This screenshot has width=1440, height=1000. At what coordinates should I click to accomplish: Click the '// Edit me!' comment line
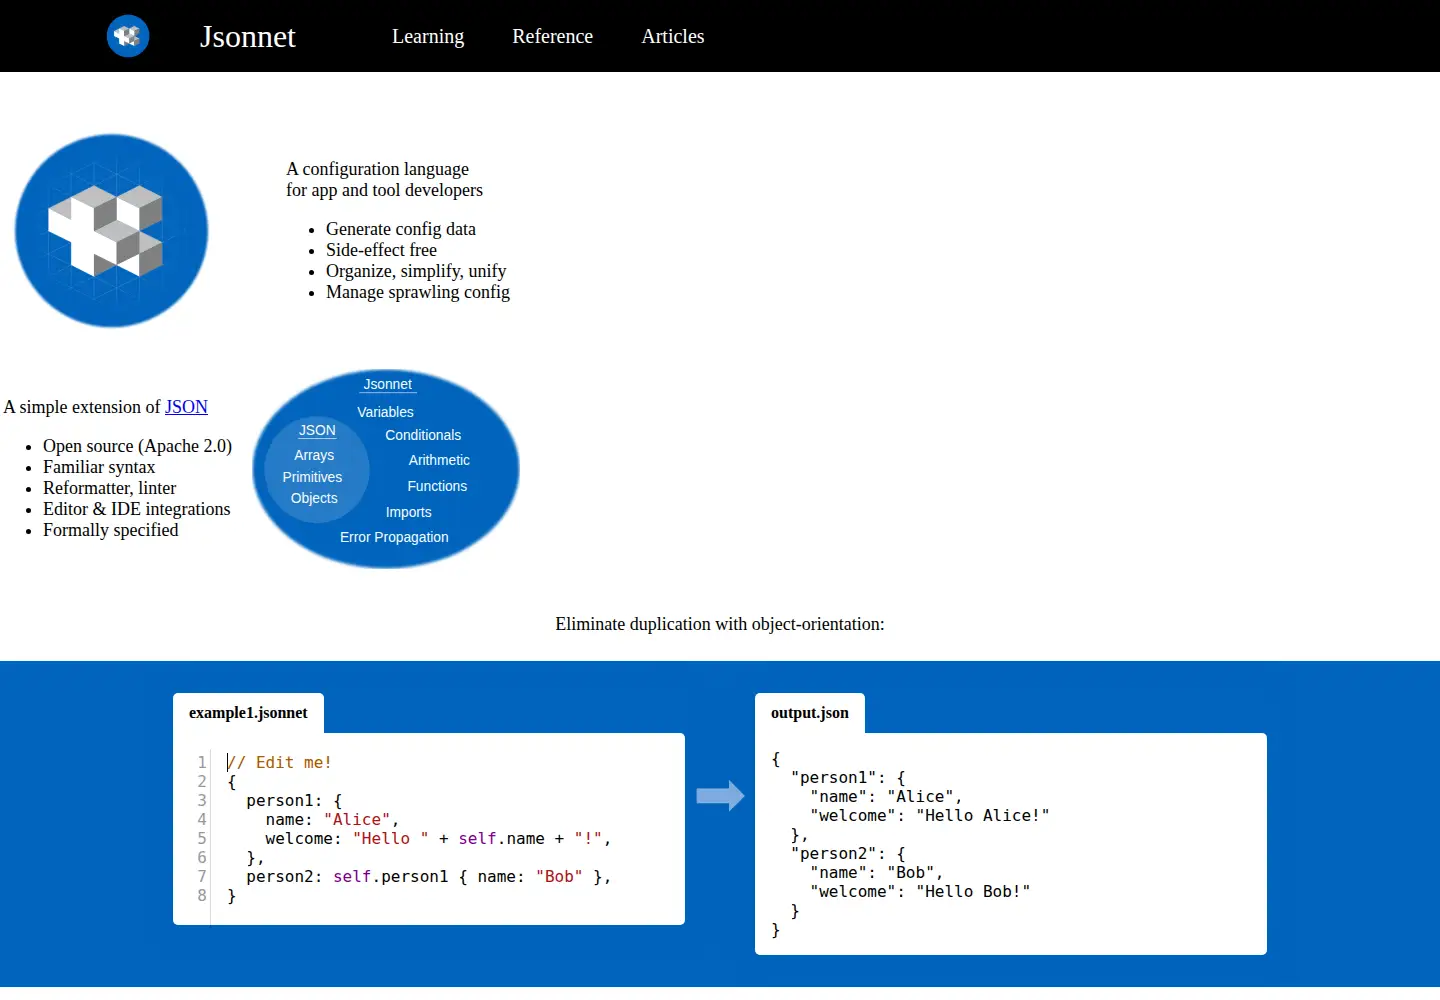click(279, 762)
